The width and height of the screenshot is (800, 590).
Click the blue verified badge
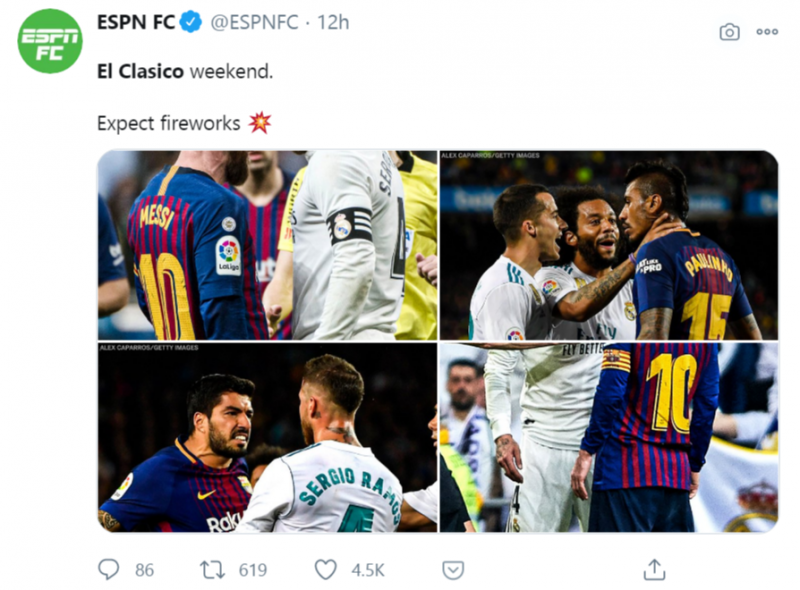coord(192,23)
